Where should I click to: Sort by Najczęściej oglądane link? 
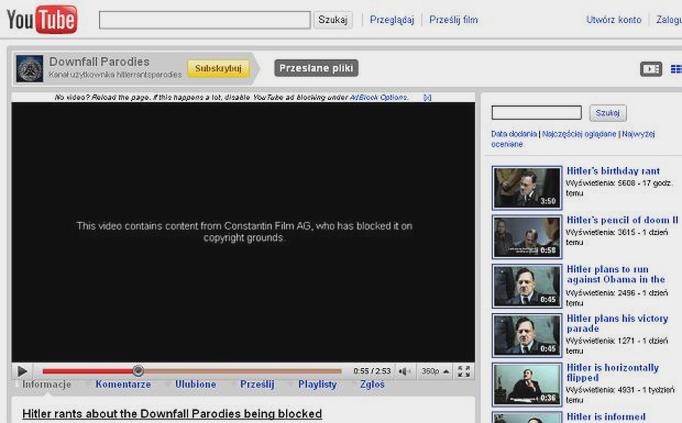click(579, 134)
